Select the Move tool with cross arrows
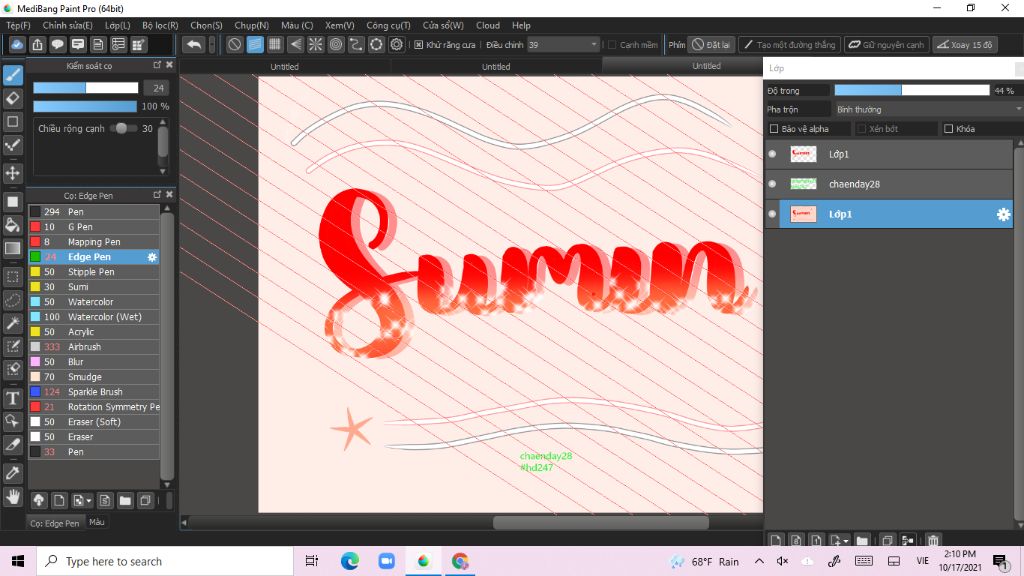 13,173
